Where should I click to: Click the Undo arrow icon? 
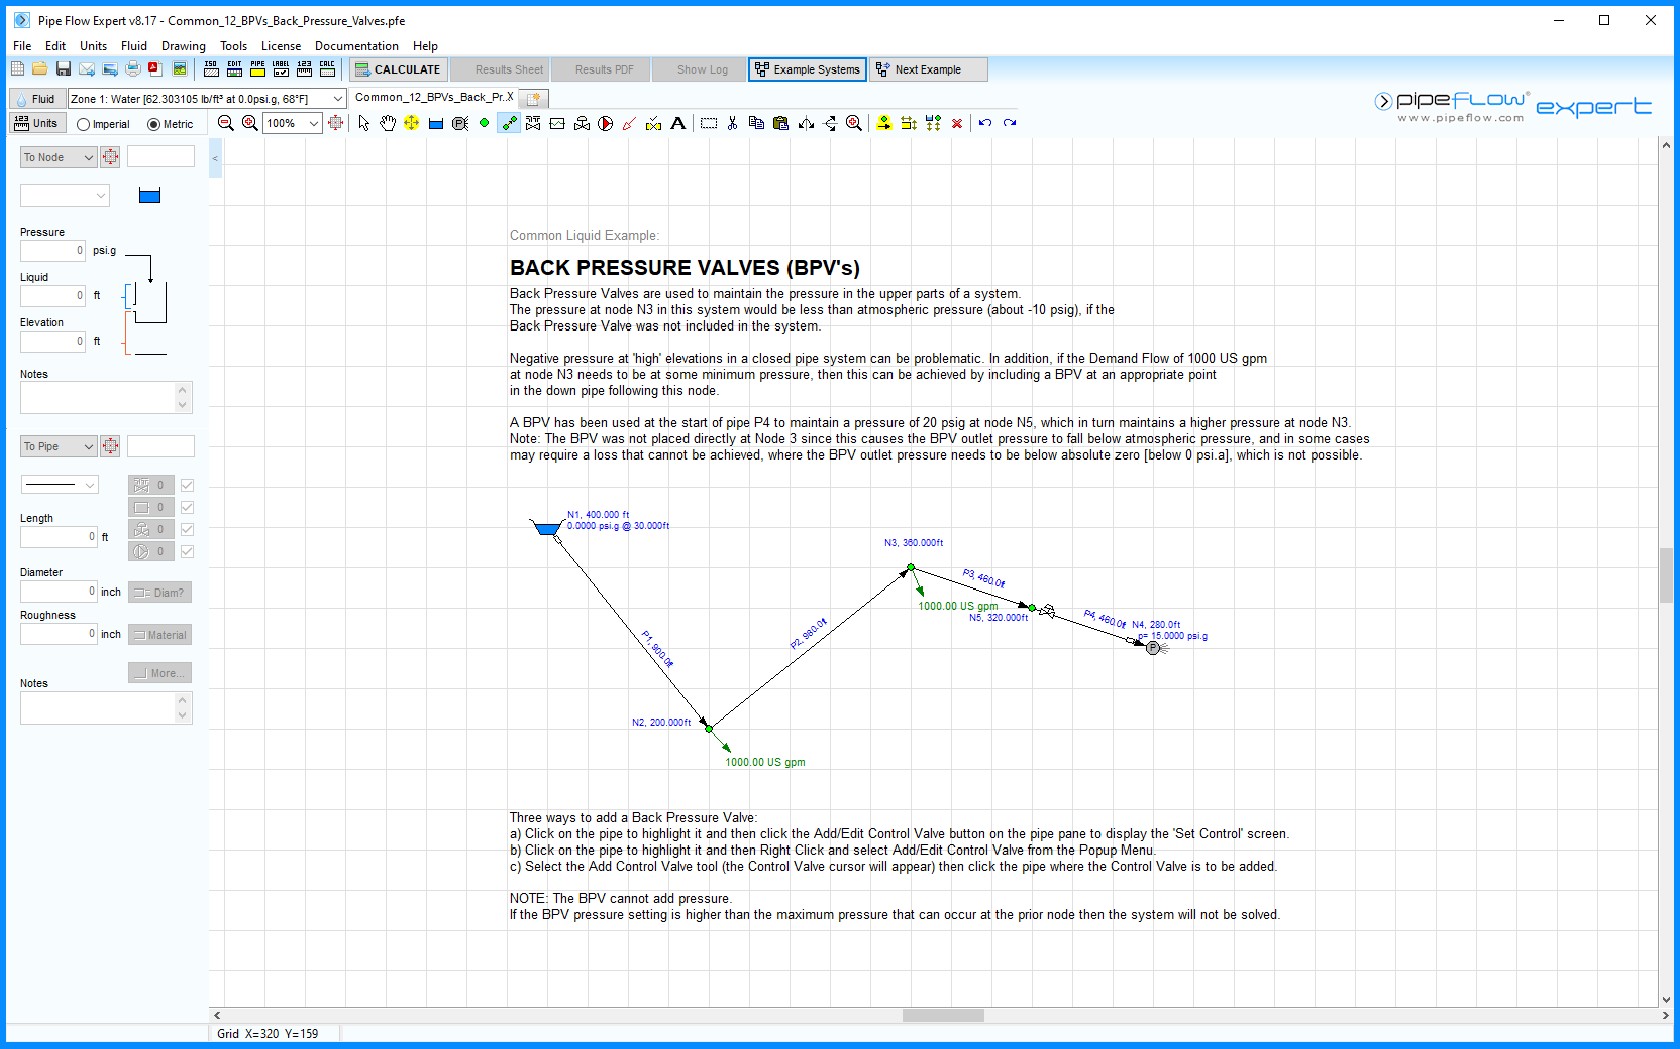pyautogui.click(x=985, y=123)
